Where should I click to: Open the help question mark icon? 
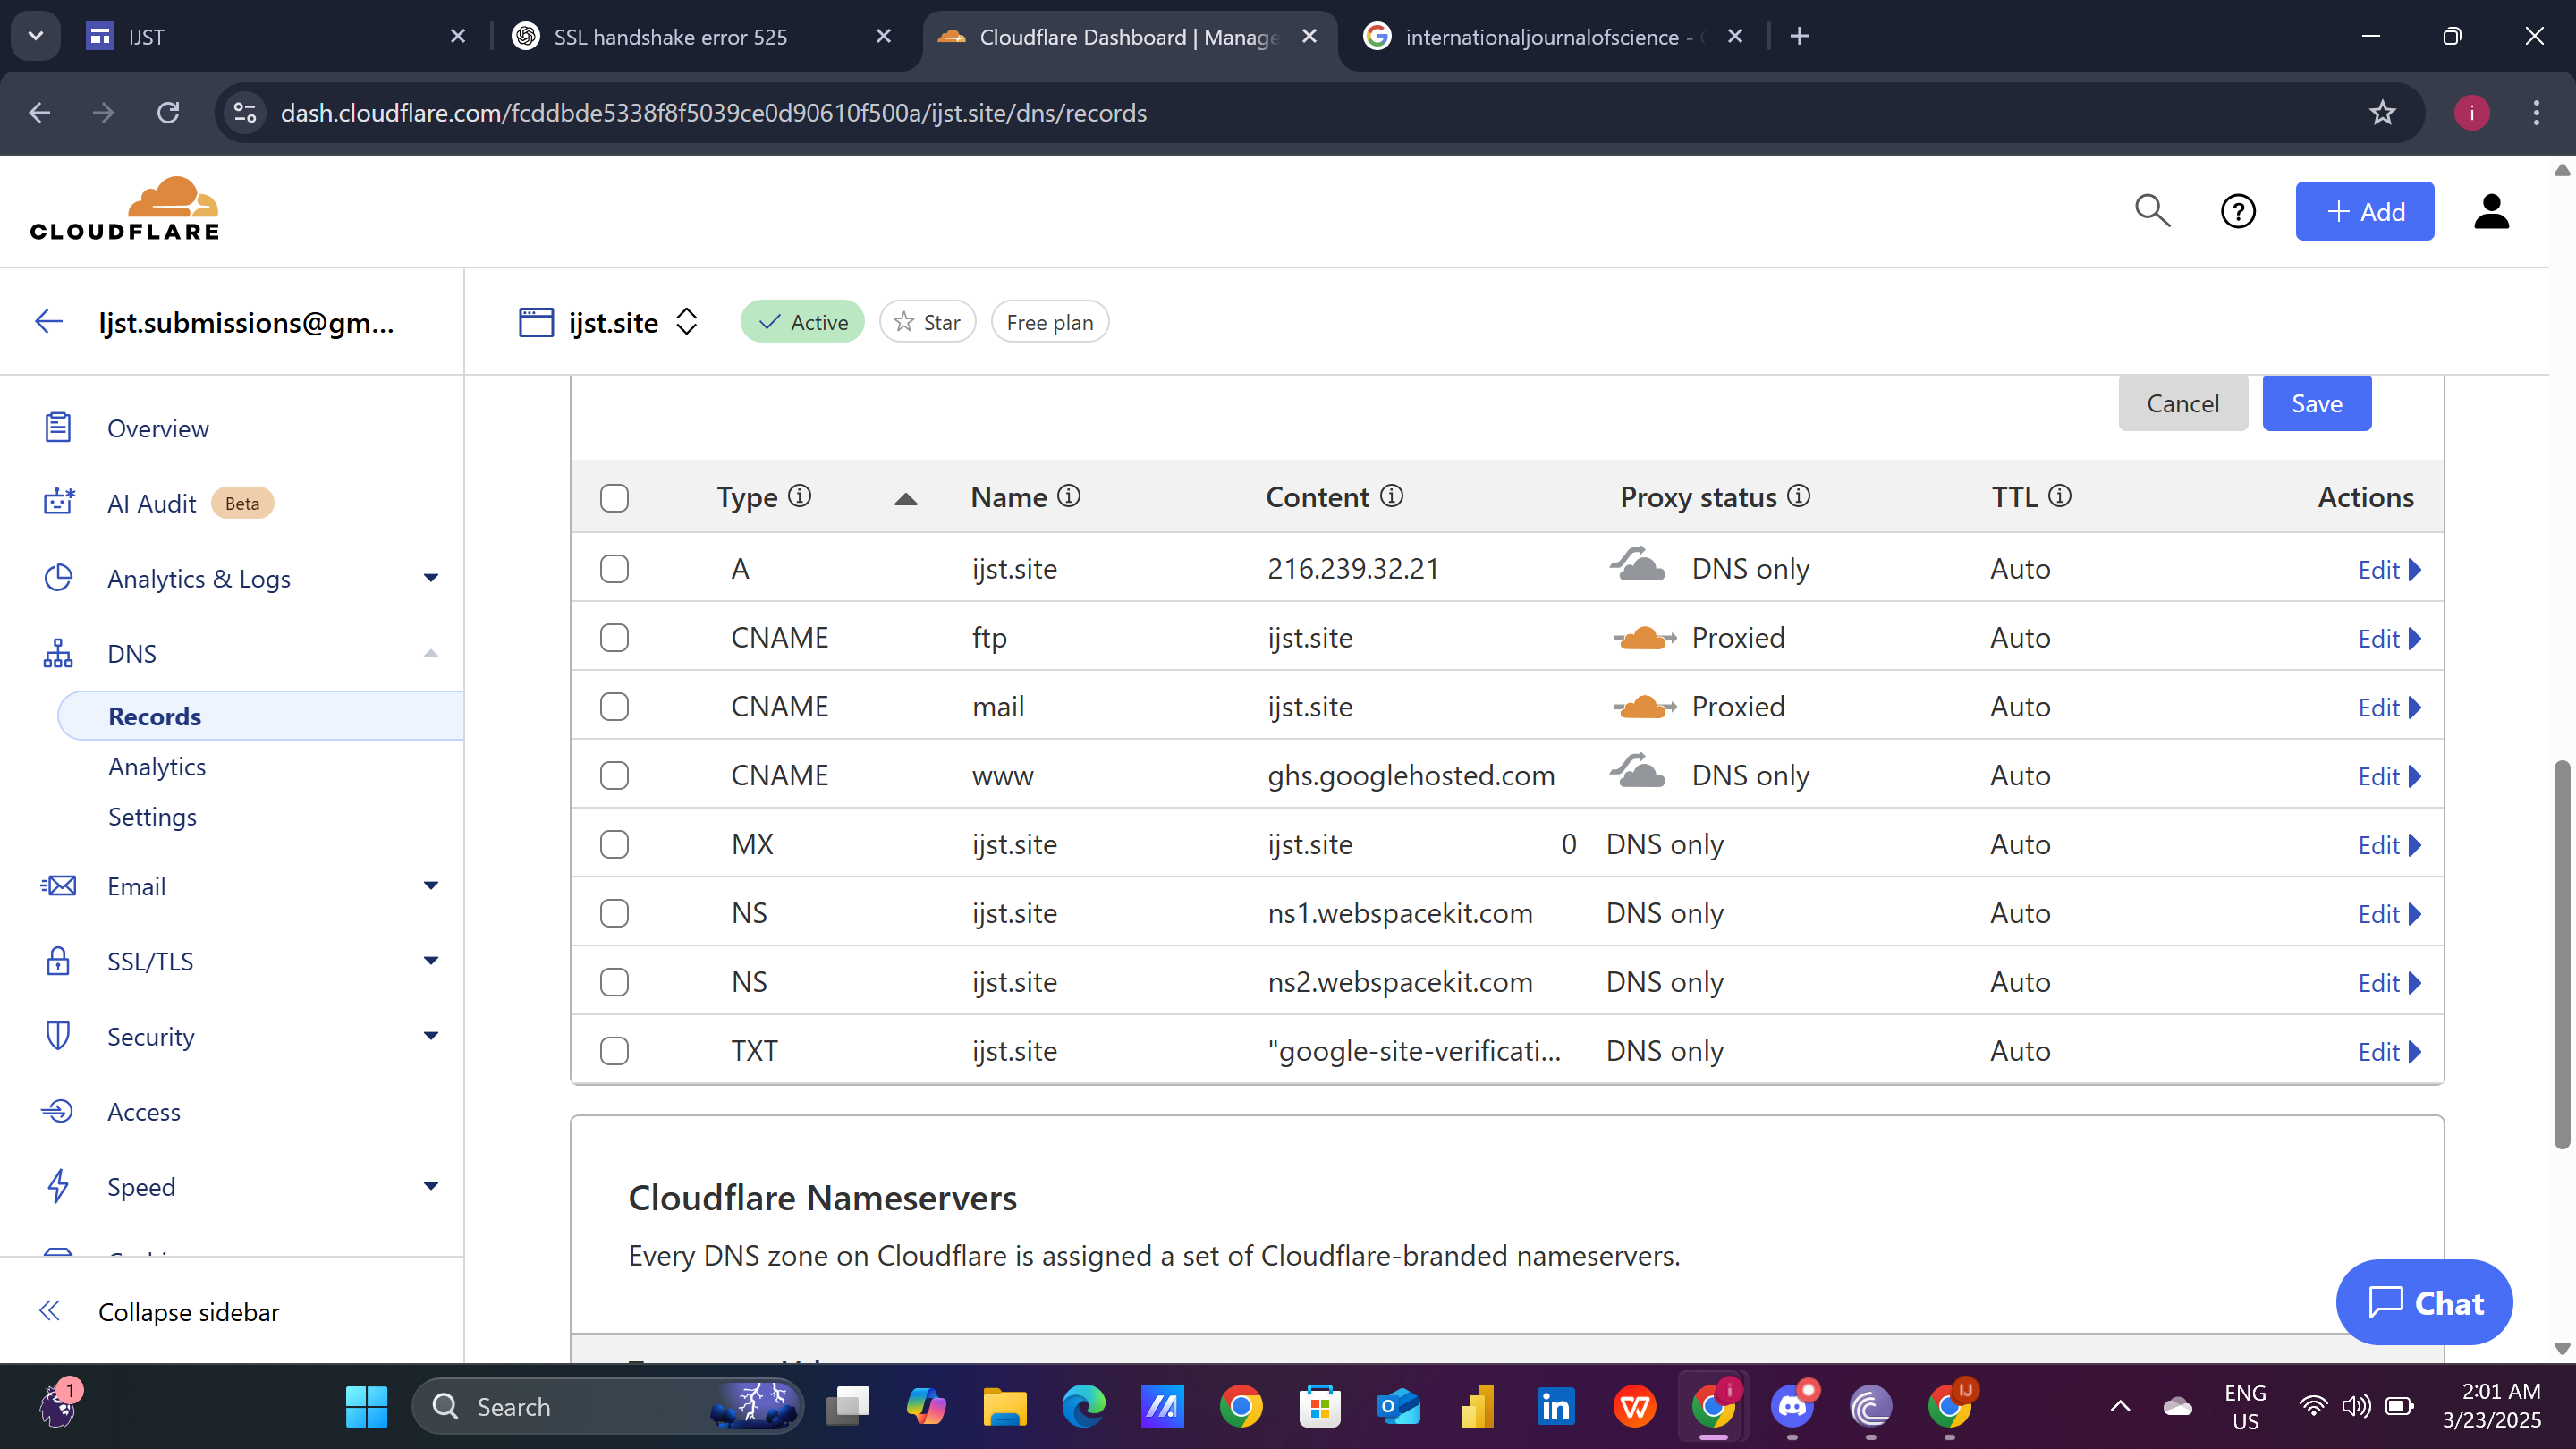pos(2237,211)
